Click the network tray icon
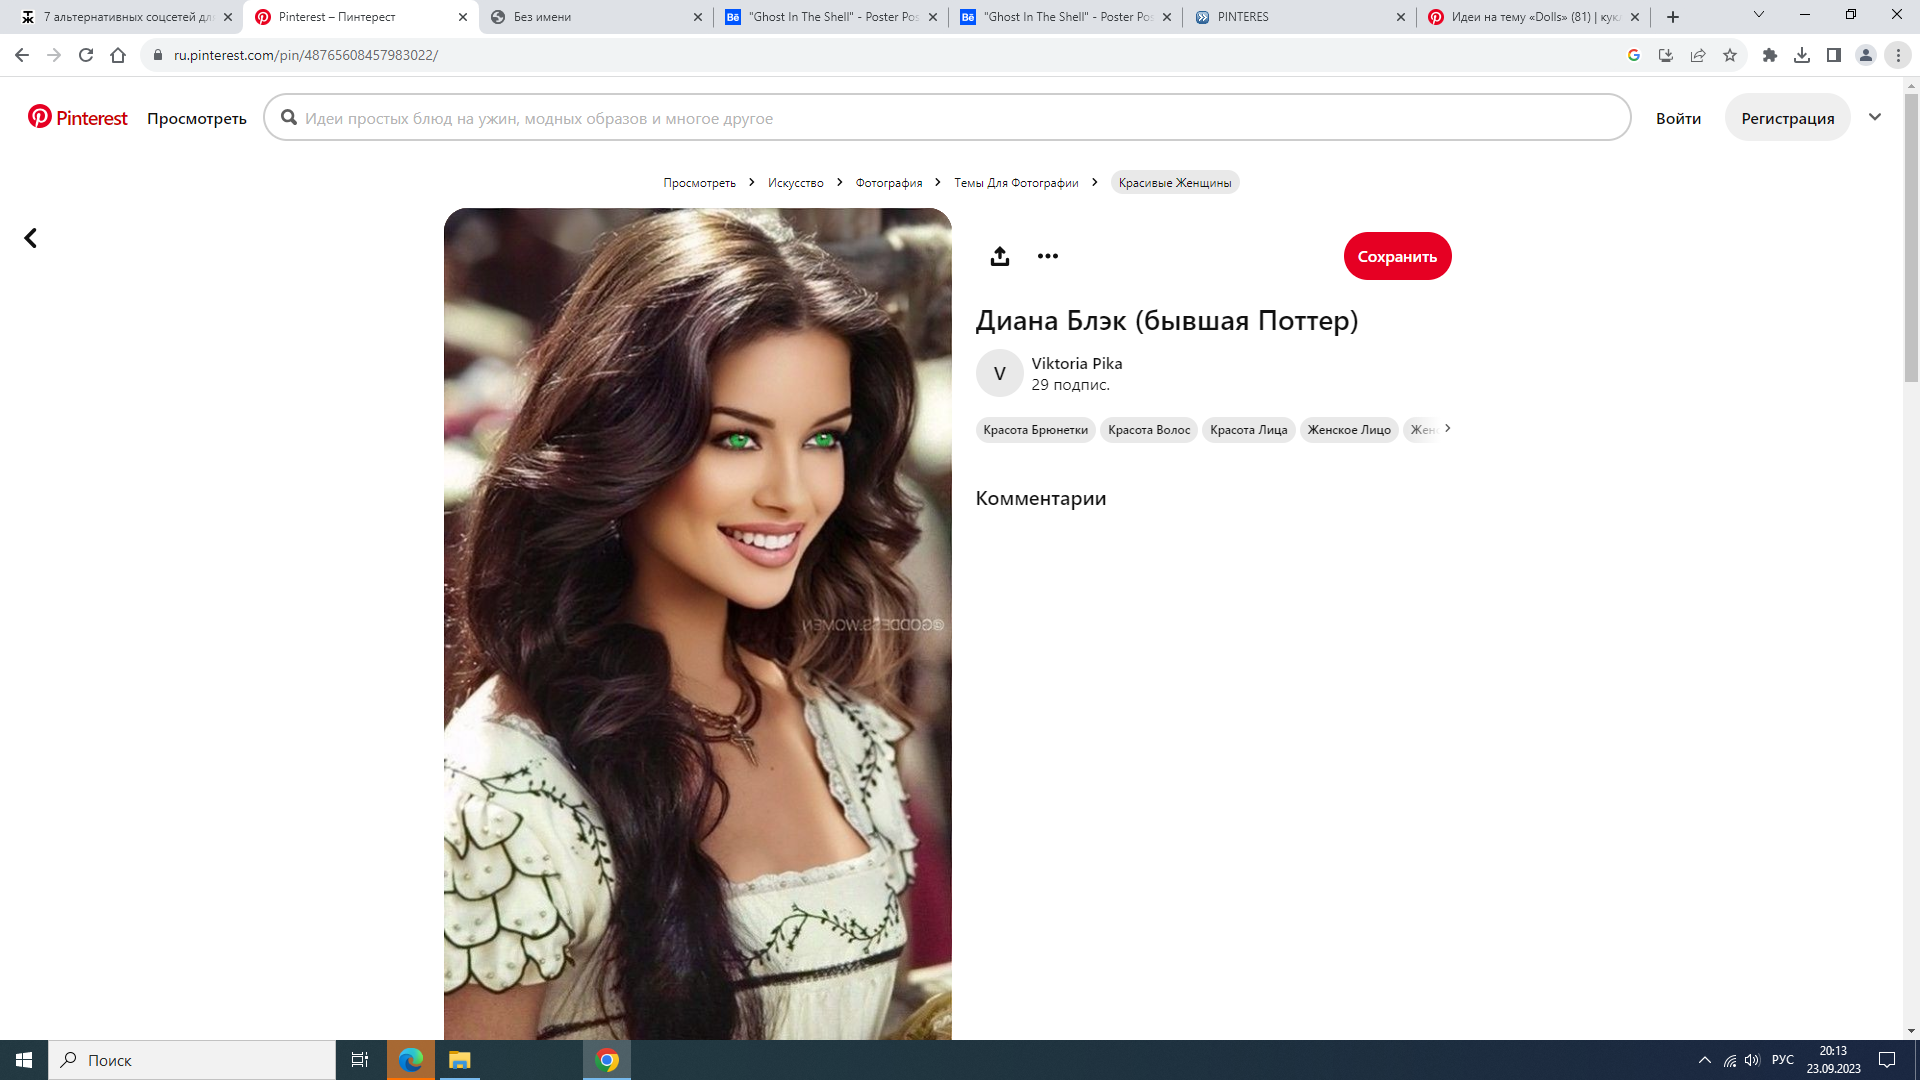Screen dimensions: 1920x1080 (1729, 1060)
